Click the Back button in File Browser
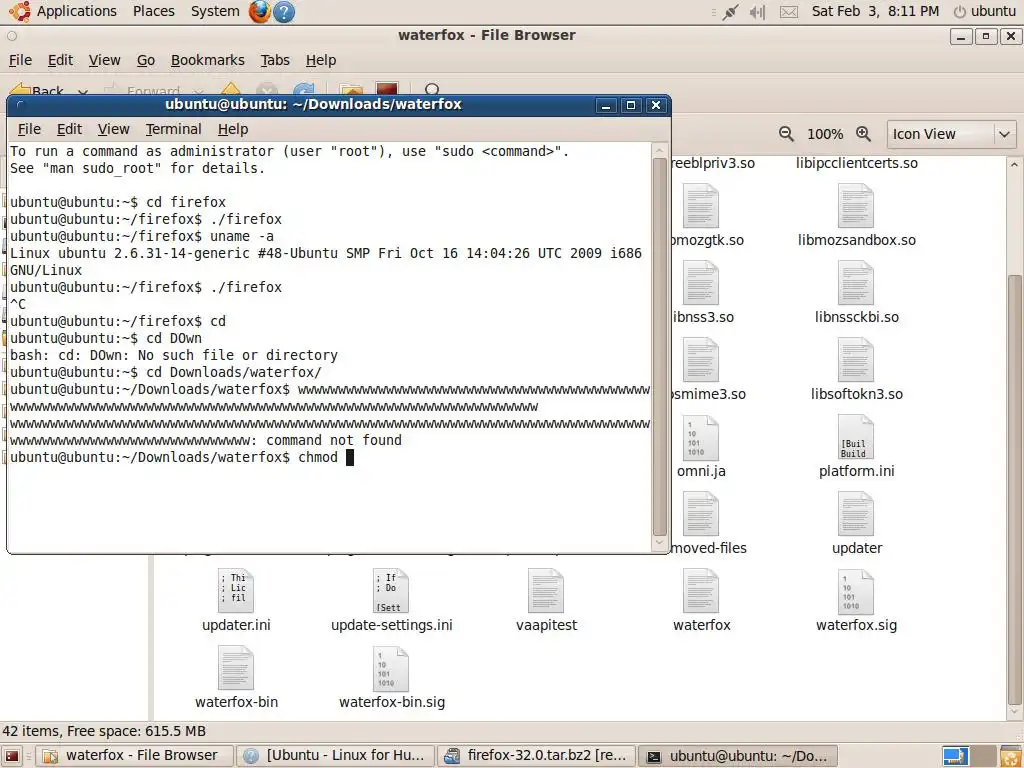This screenshot has width=1024, height=768. click(x=37, y=90)
